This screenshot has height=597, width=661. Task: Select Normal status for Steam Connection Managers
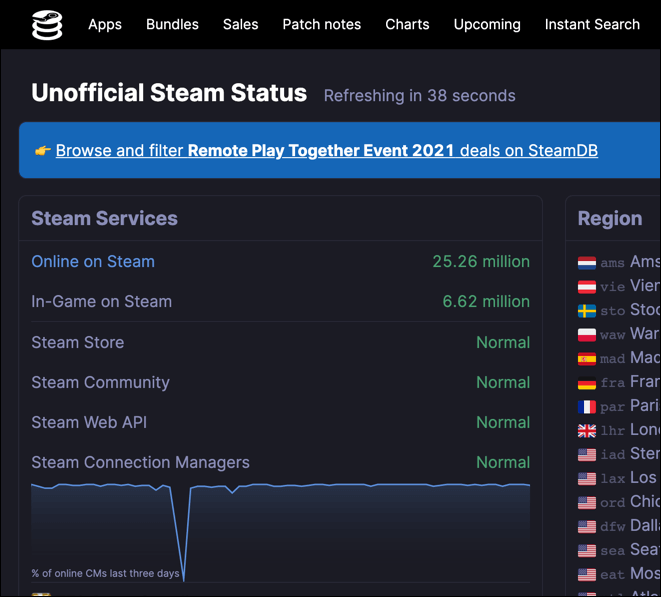pos(503,463)
